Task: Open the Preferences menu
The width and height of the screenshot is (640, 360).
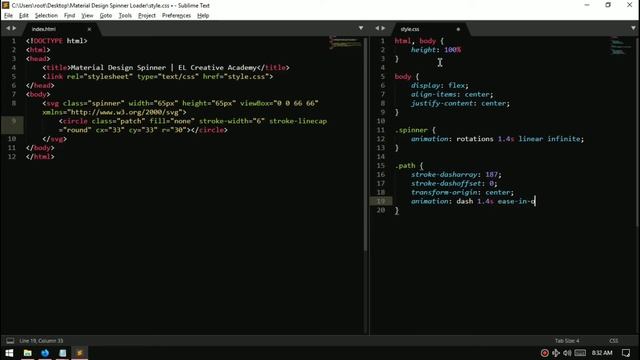Action: pos(176,16)
